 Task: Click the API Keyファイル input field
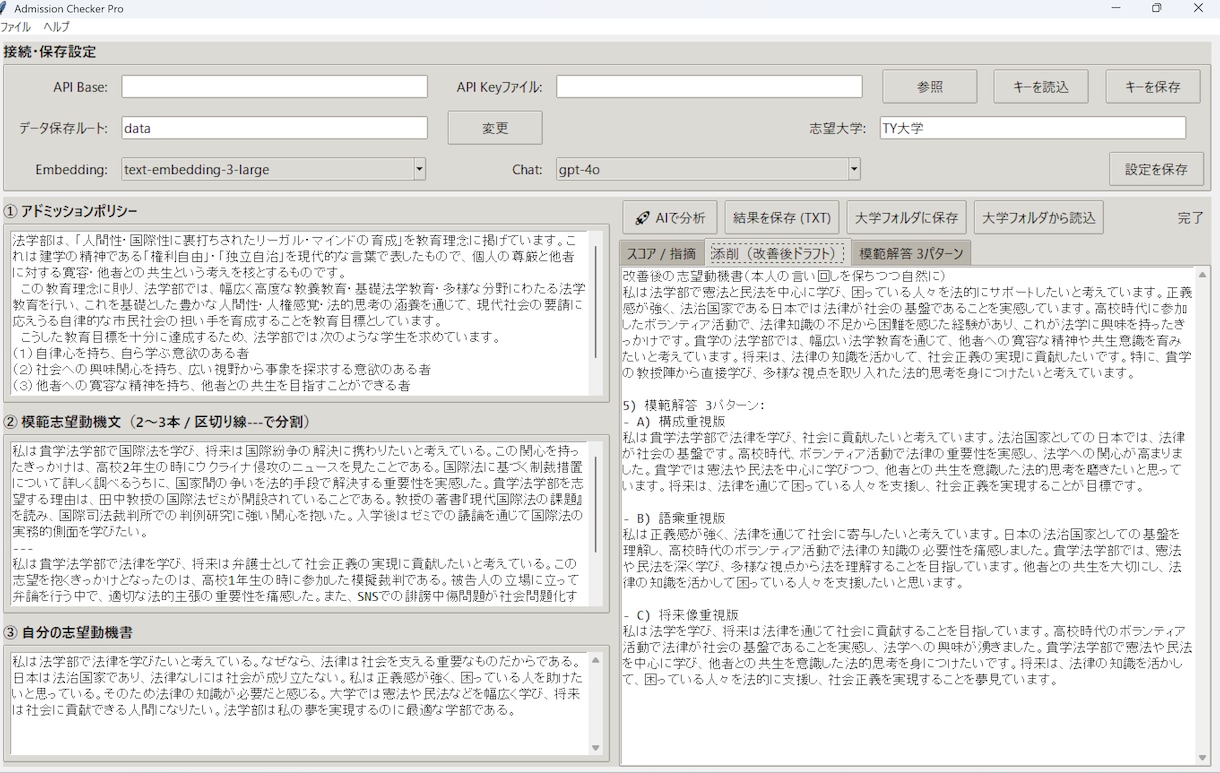tap(709, 87)
